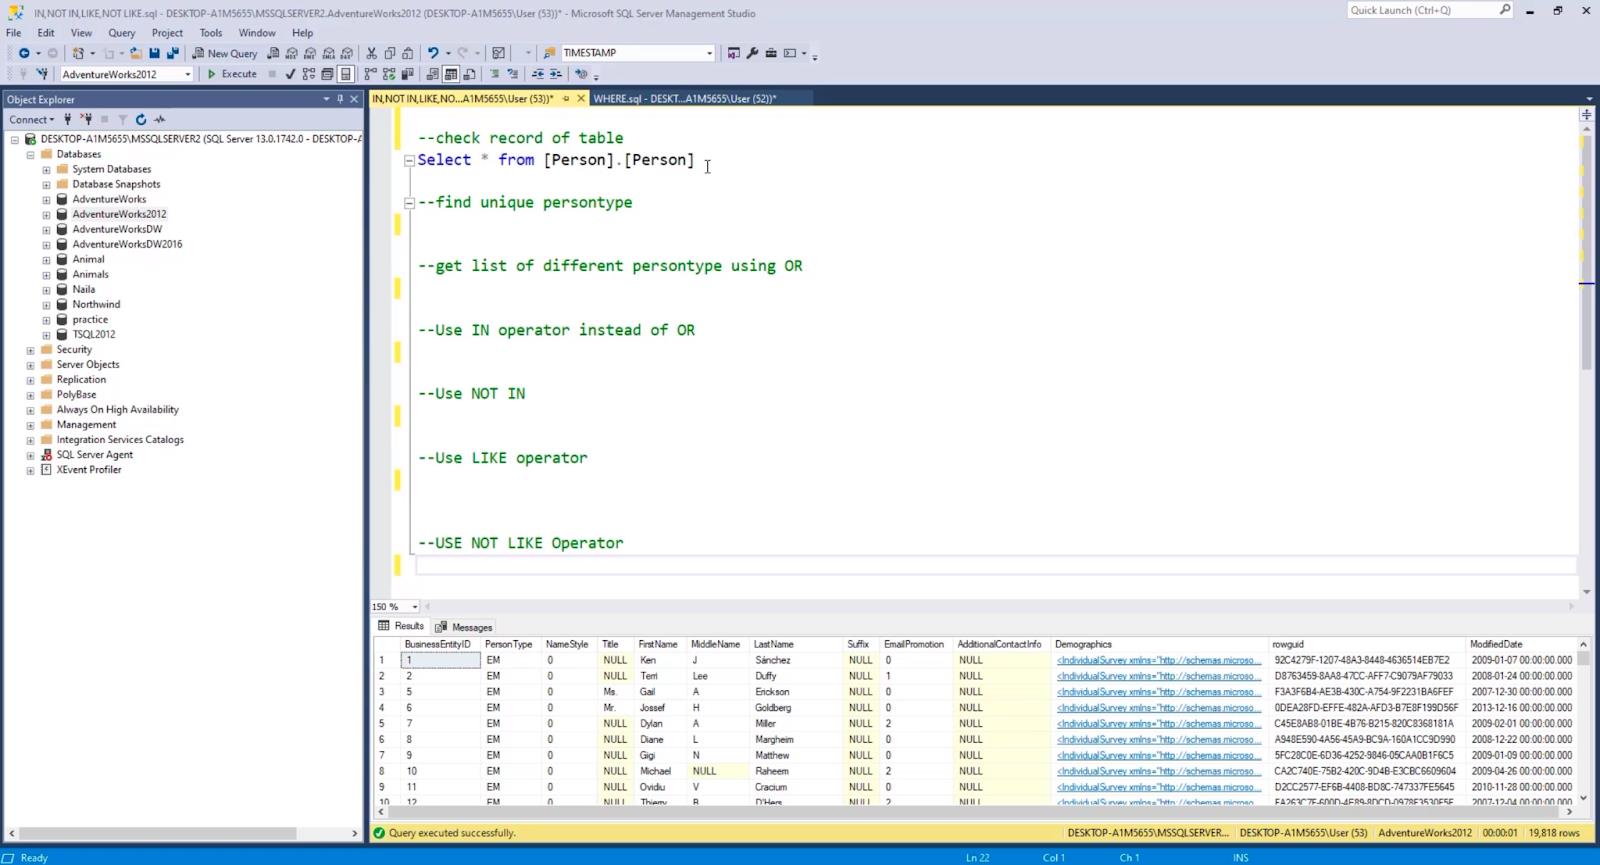Click the Parse checkmark icon
Screen dimensions: 1600x865
click(290, 74)
